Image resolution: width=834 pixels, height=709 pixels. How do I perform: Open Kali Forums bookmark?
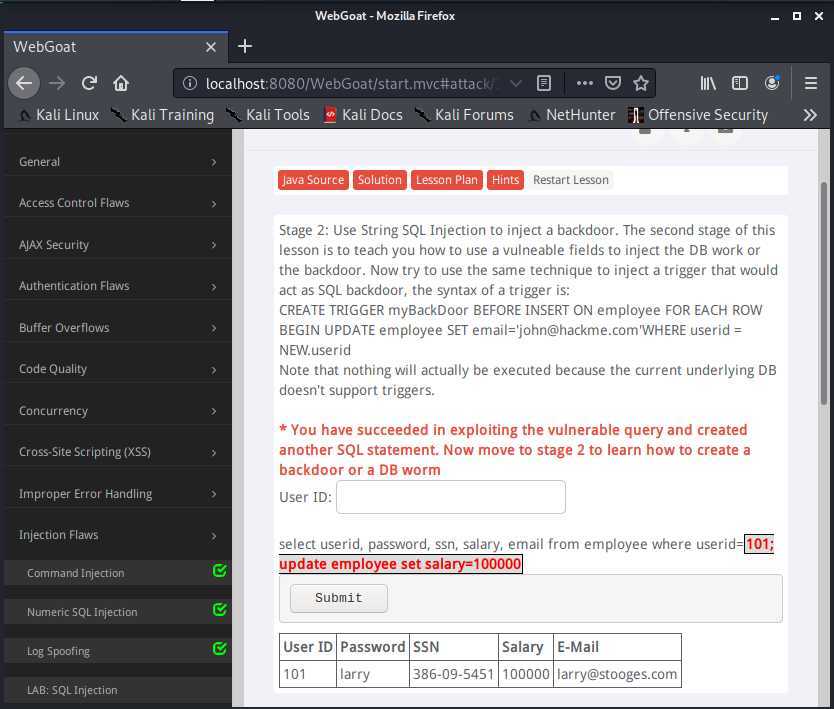pos(464,115)
